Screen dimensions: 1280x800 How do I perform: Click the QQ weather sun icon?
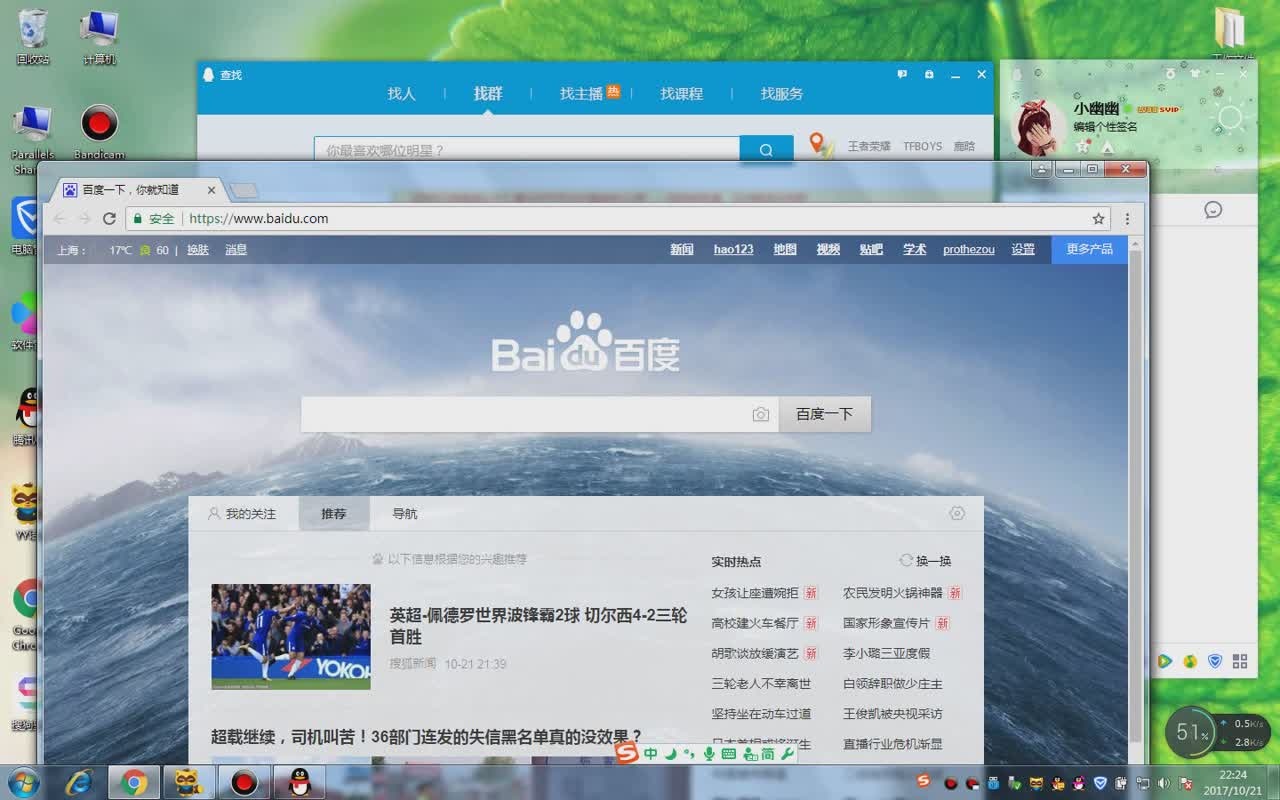(x=1230, y=118)
